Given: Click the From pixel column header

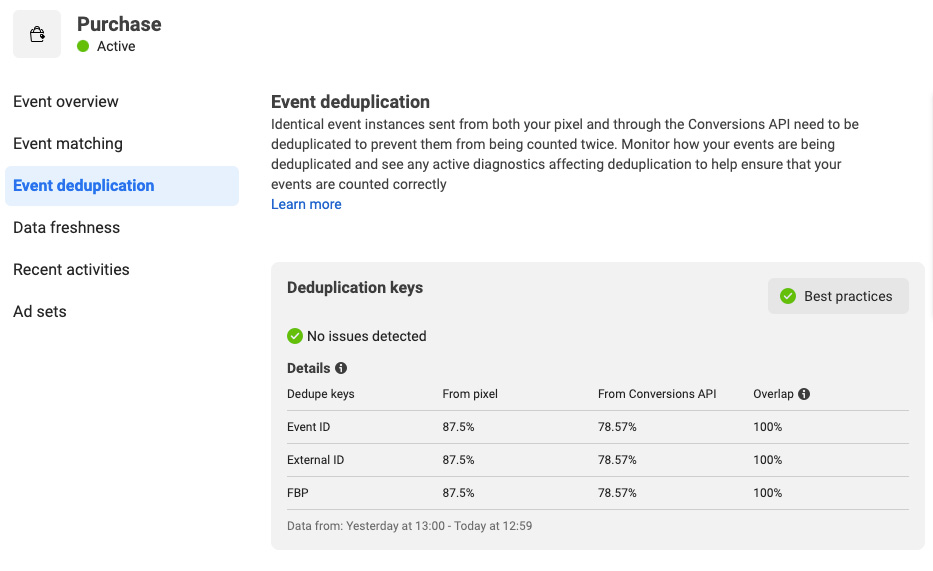Looking at the screenshot, I should pyautogui.click(x=469, y=394).
